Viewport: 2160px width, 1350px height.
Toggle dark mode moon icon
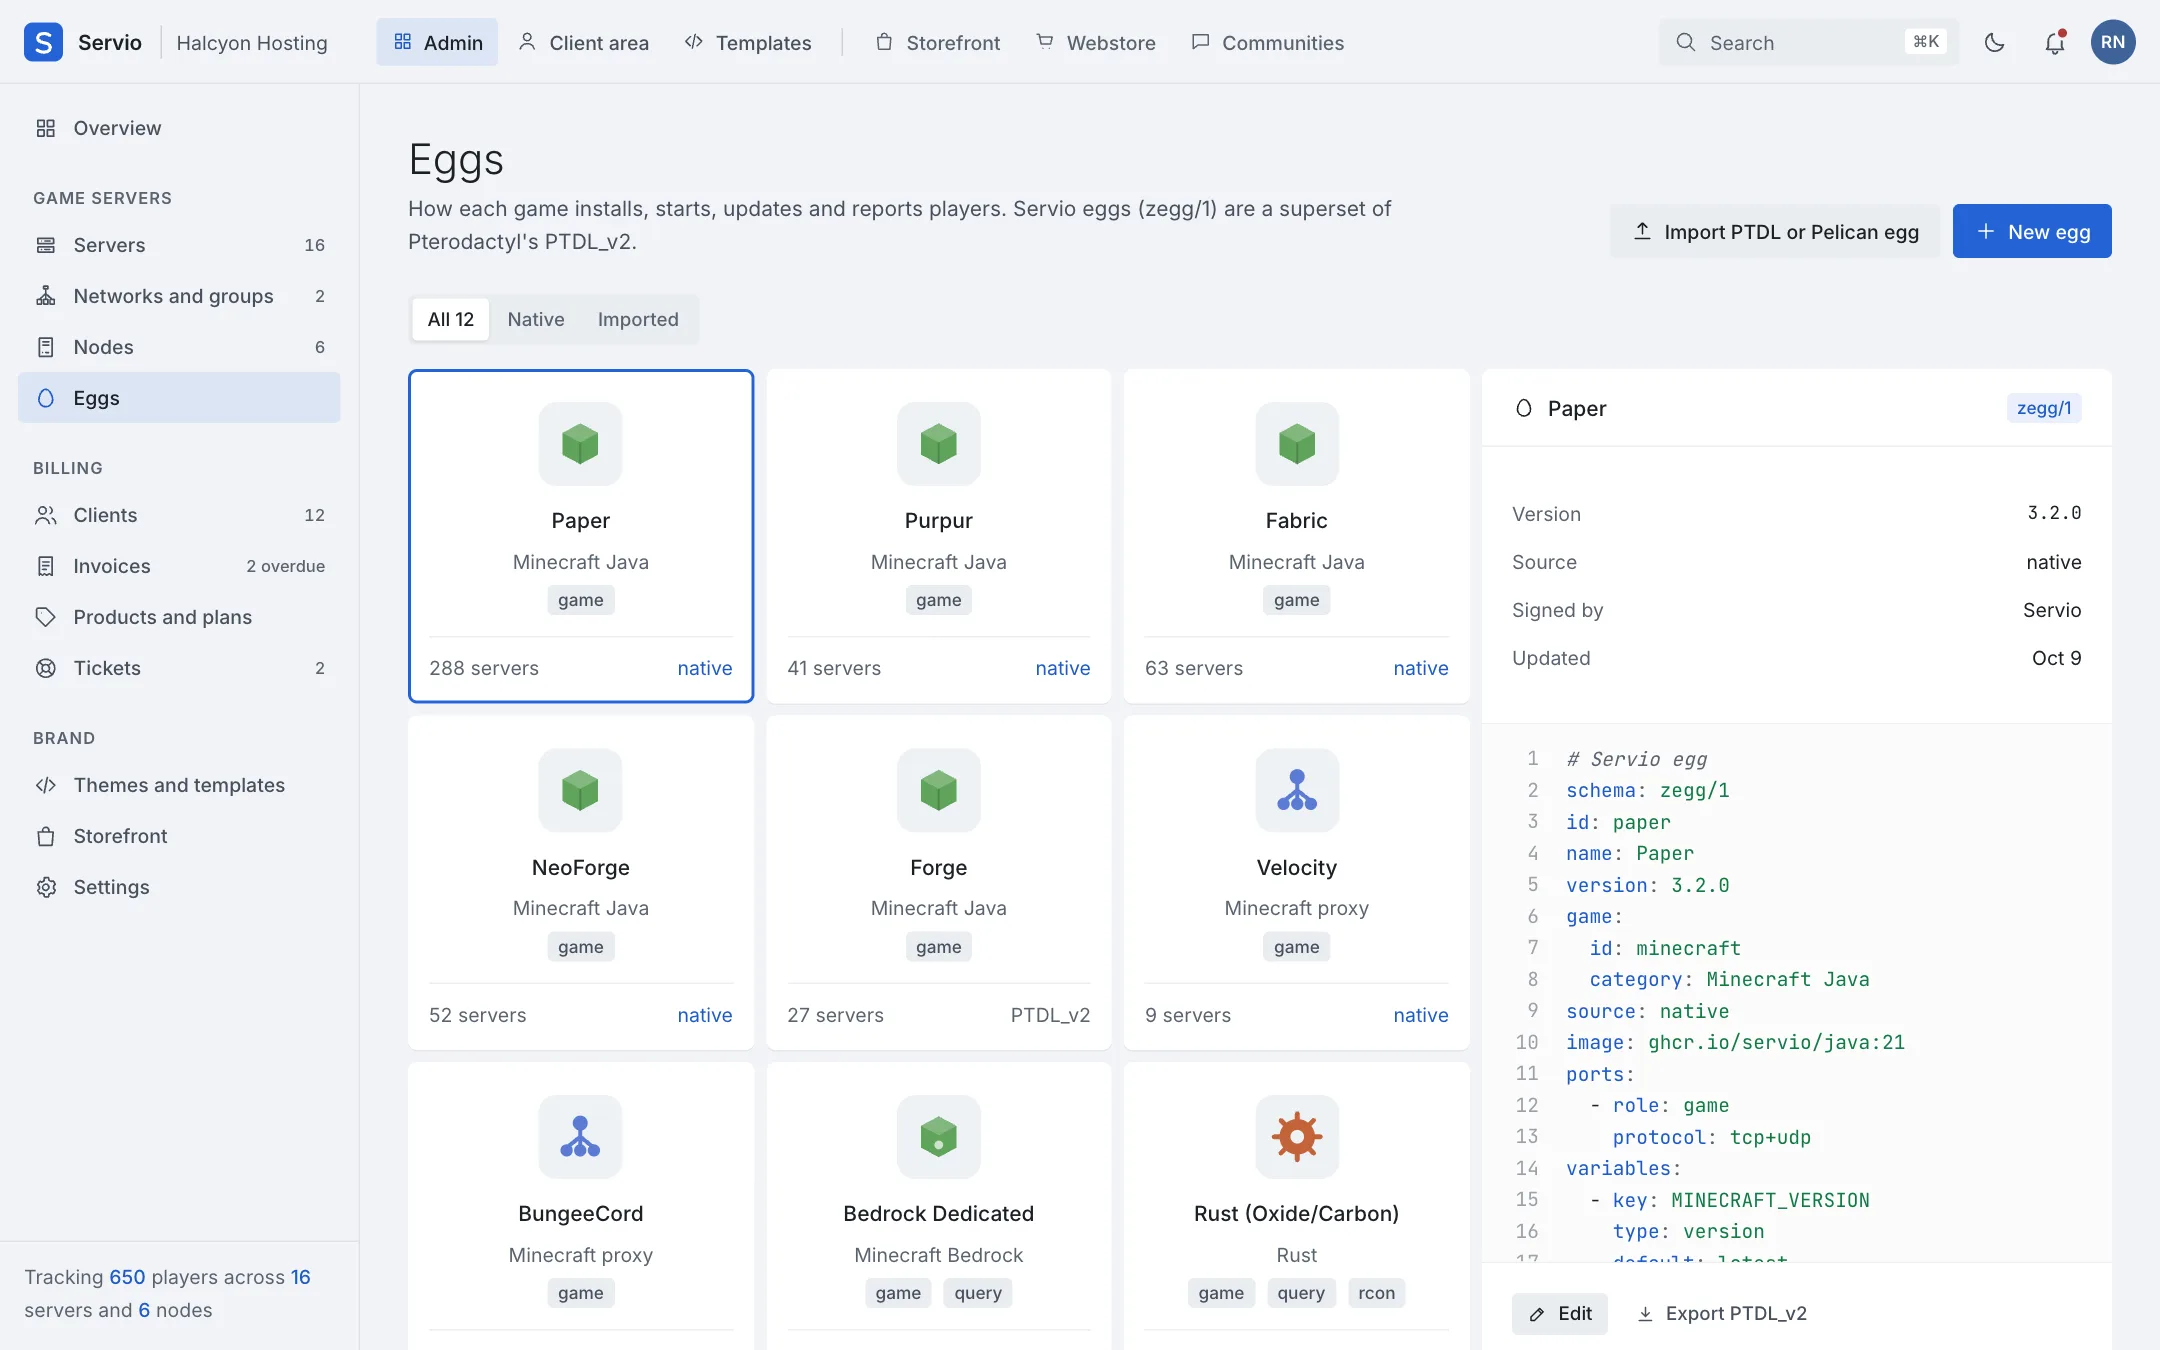coord(1994,42)
